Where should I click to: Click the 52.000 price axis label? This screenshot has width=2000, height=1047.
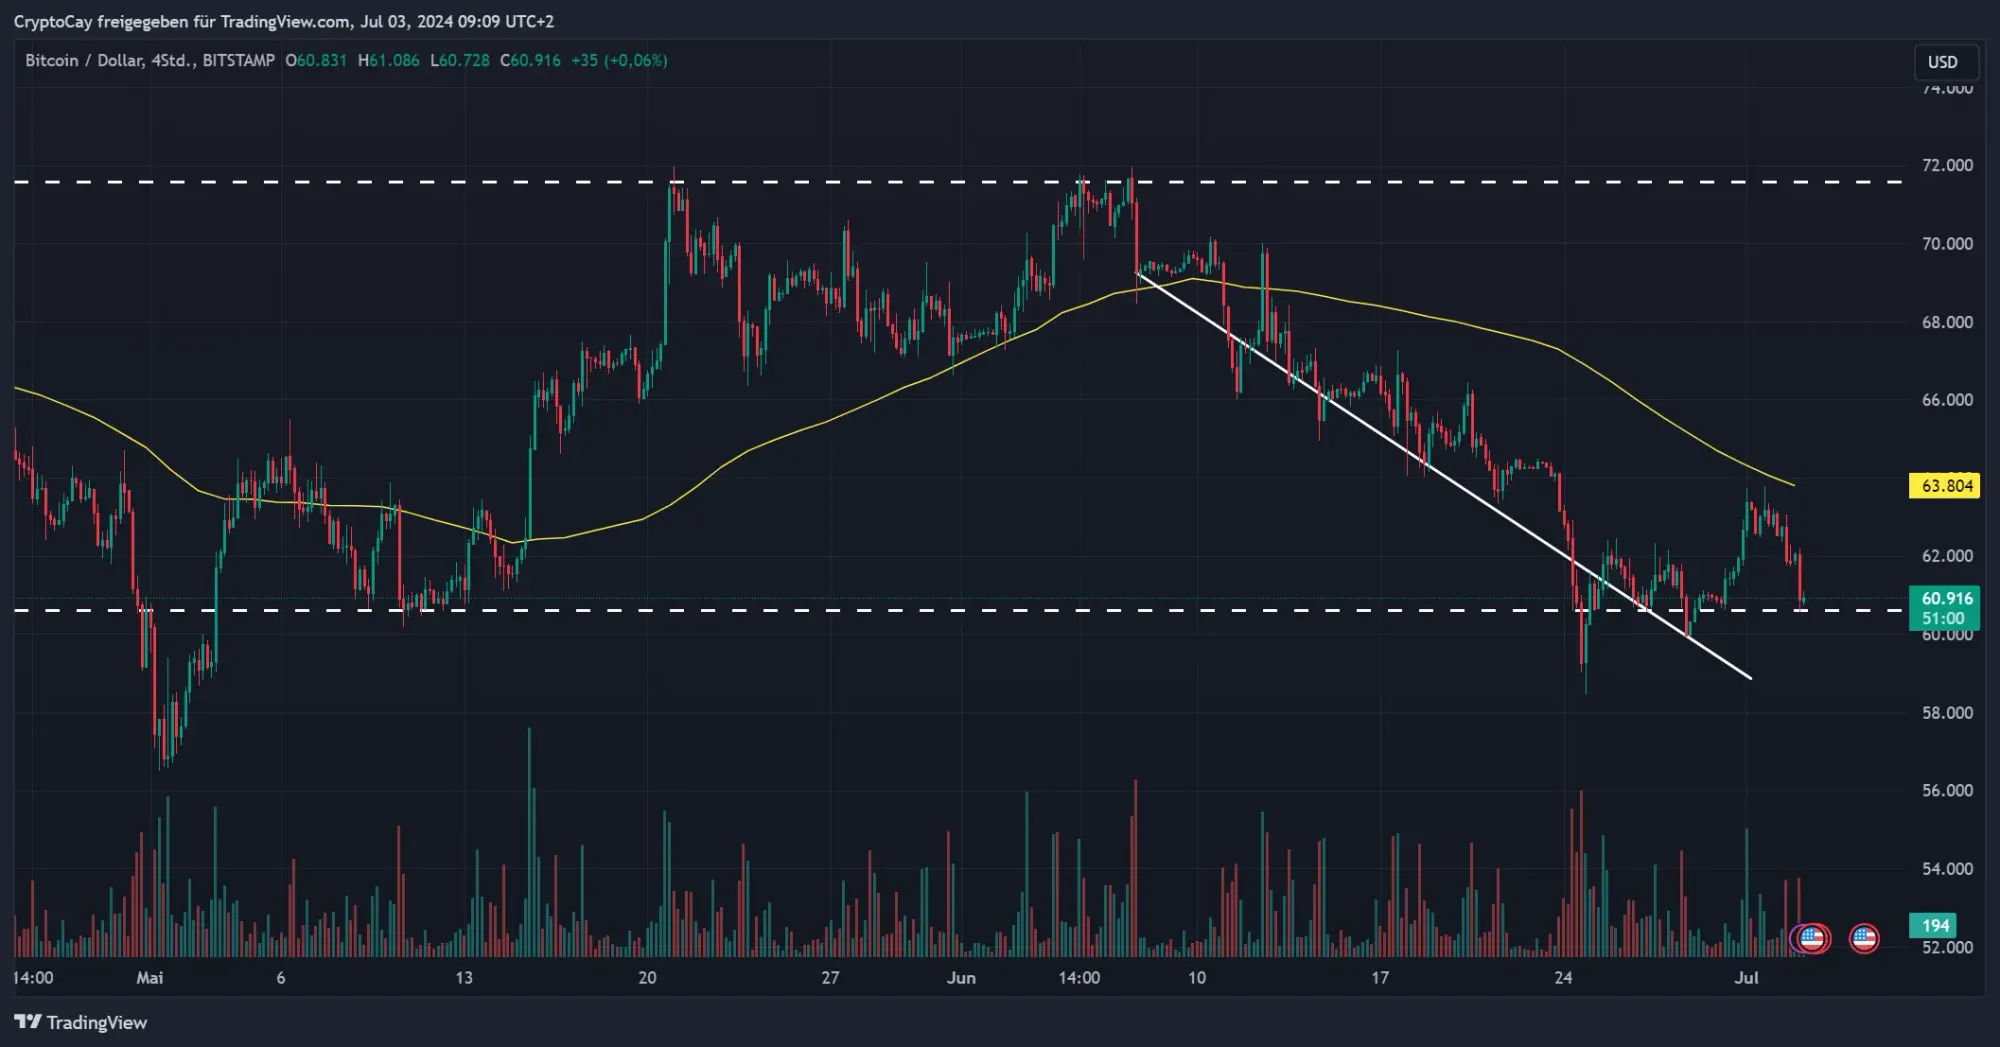(1947, 947)
